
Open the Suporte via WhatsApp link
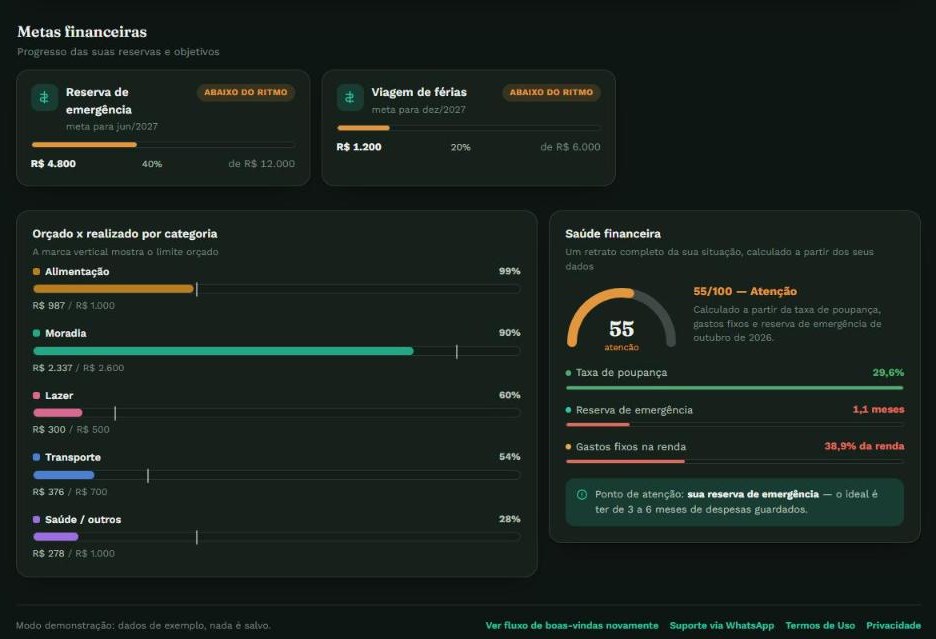[722, 625]
